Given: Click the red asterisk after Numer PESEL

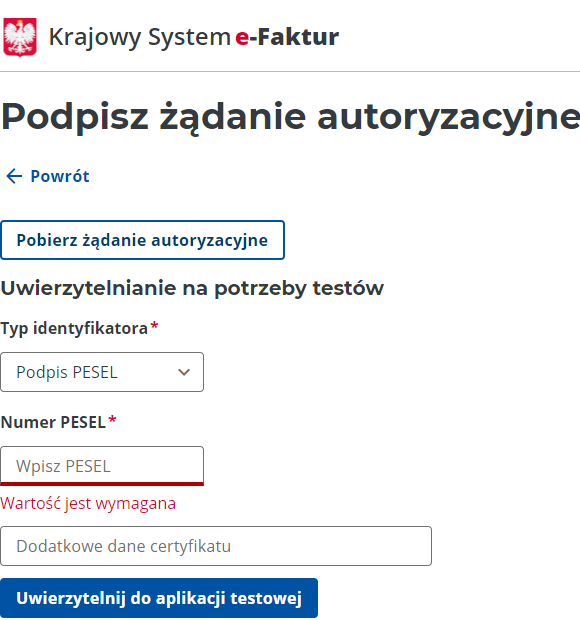Looking at the screenshot, I should [112, 420].
